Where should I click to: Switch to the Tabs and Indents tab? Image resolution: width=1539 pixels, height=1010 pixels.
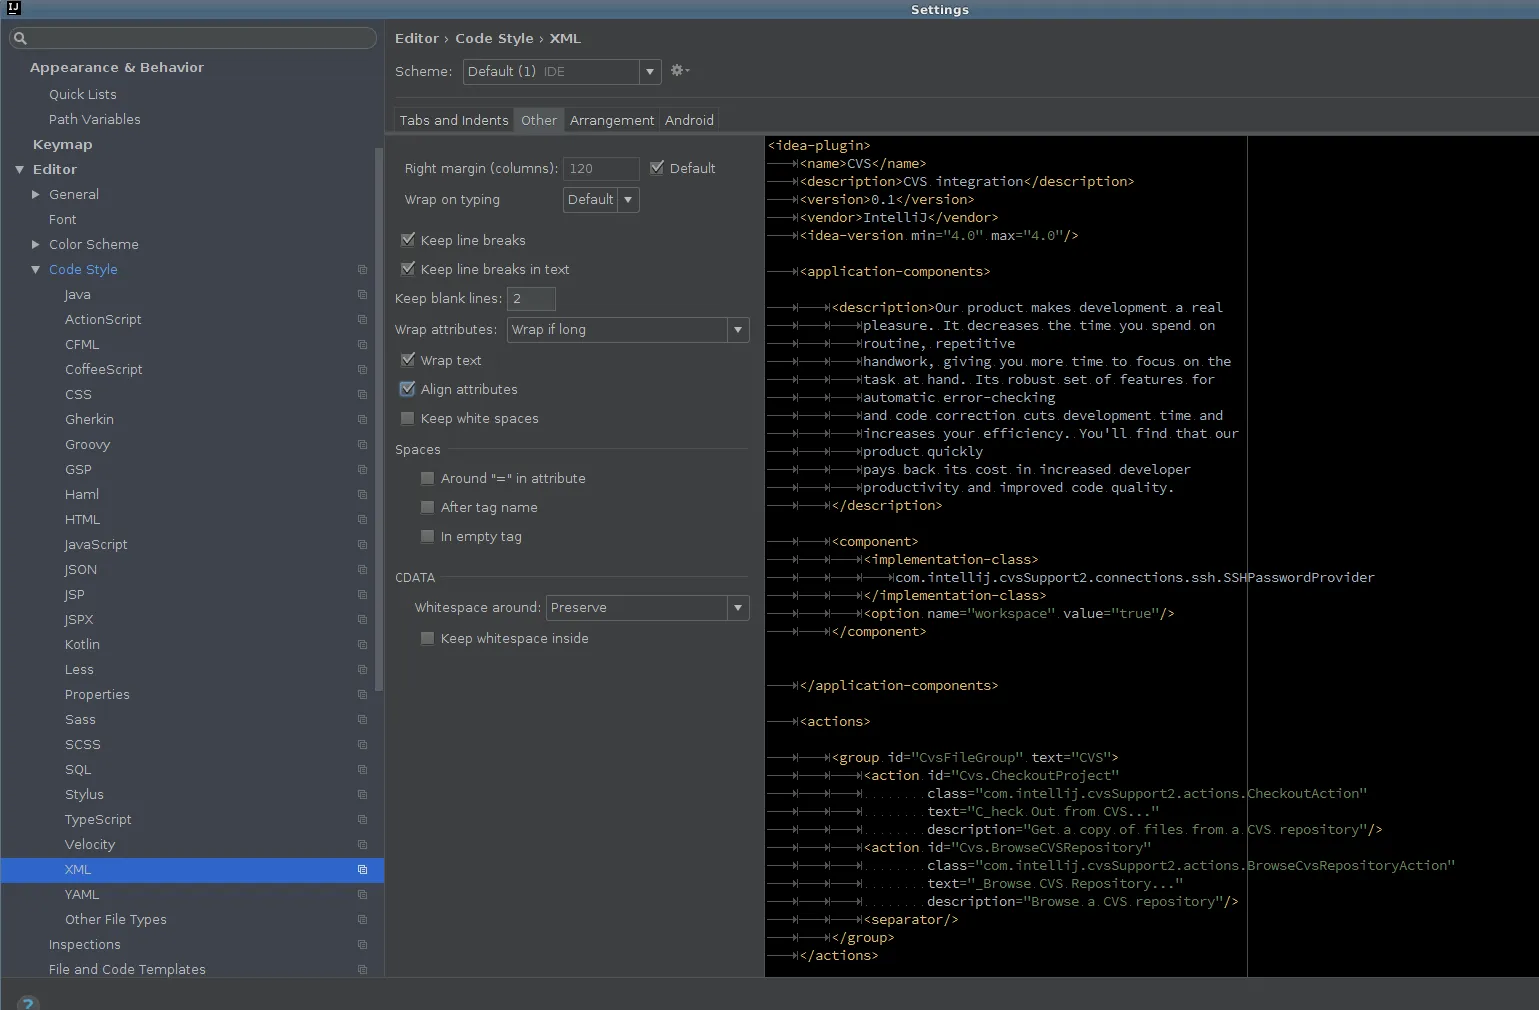454,120
